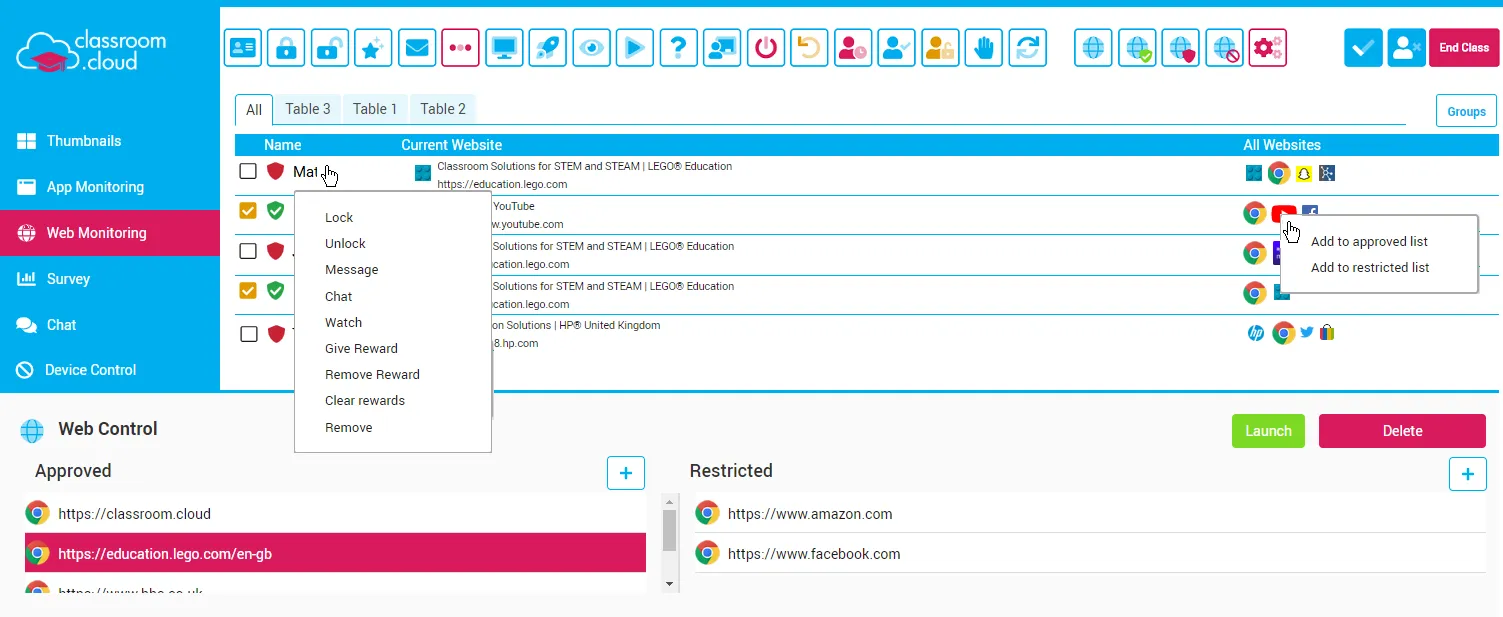Click the raise hand icon in the toolbar

click(x=983, y=47)
